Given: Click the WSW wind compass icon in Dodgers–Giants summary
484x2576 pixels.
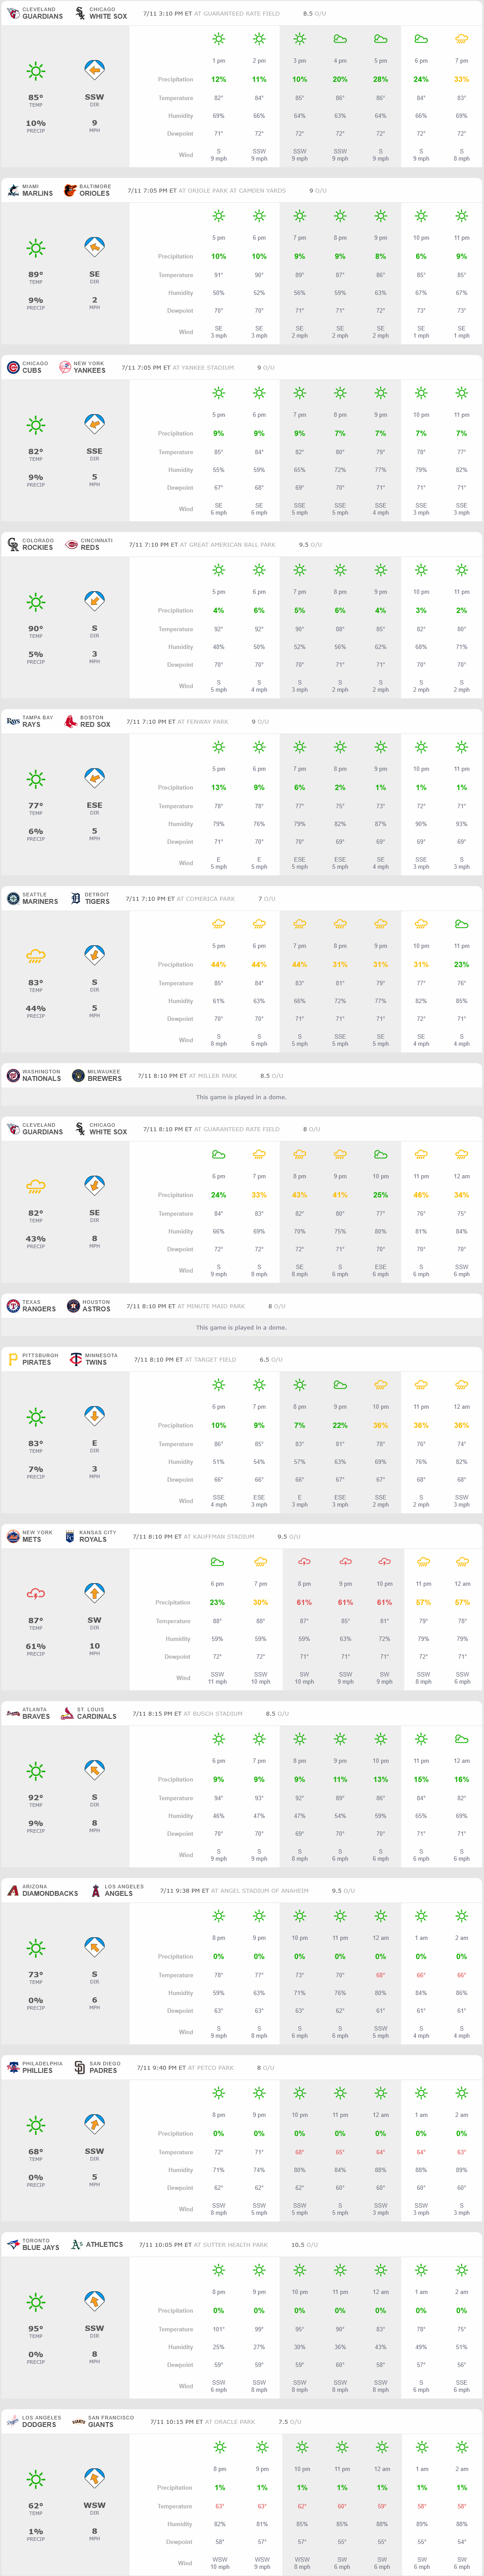Looking at the screenshot, I should click(94, 2478).
